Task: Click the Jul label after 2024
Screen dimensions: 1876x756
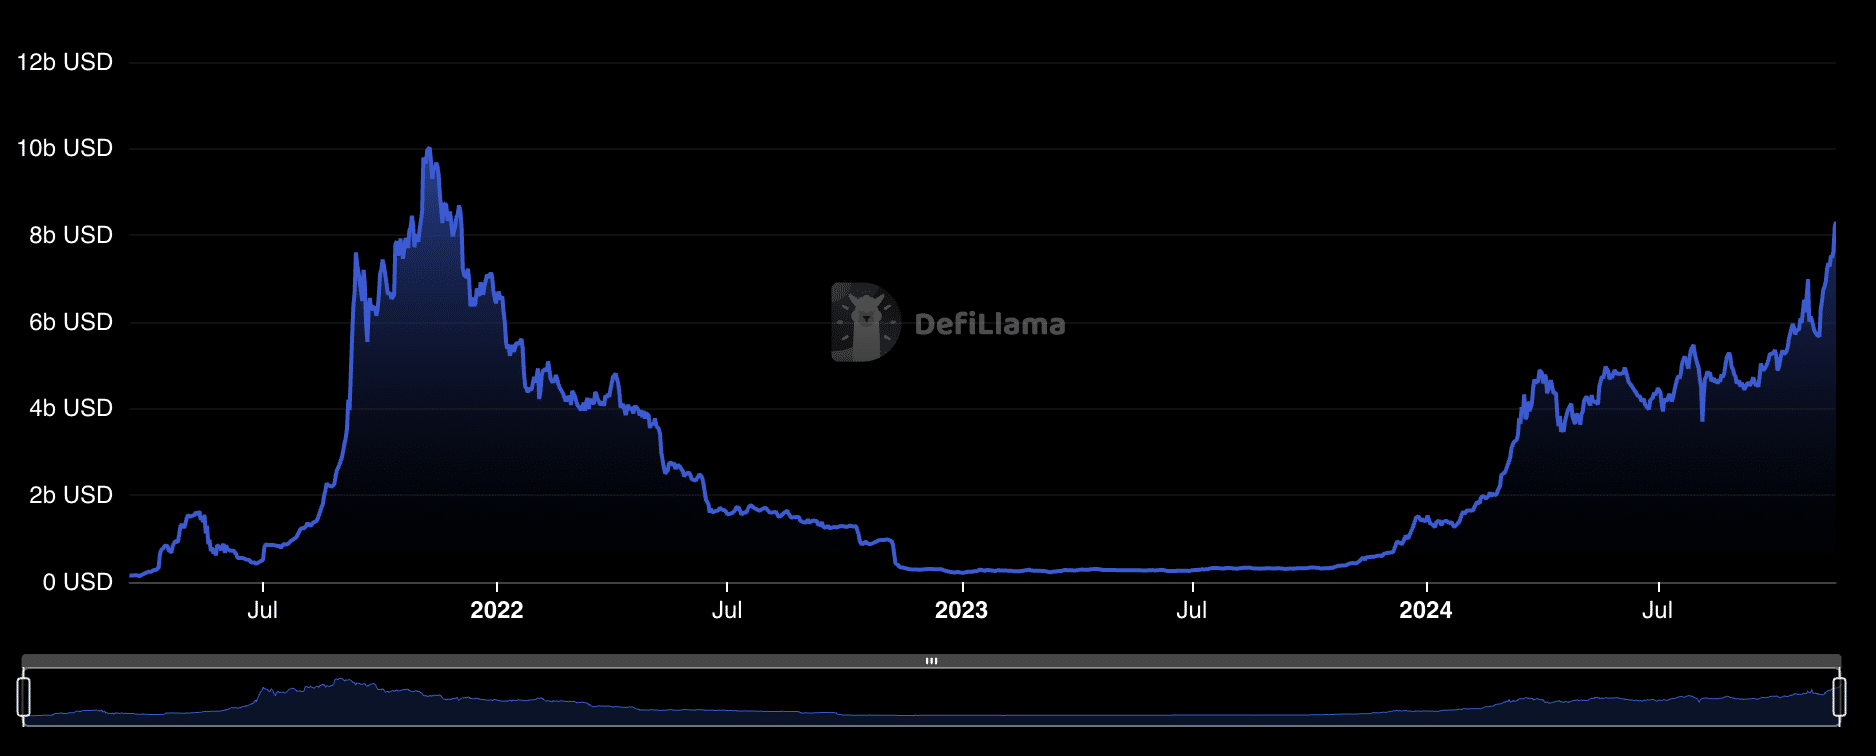Action: coord(1658,610)
